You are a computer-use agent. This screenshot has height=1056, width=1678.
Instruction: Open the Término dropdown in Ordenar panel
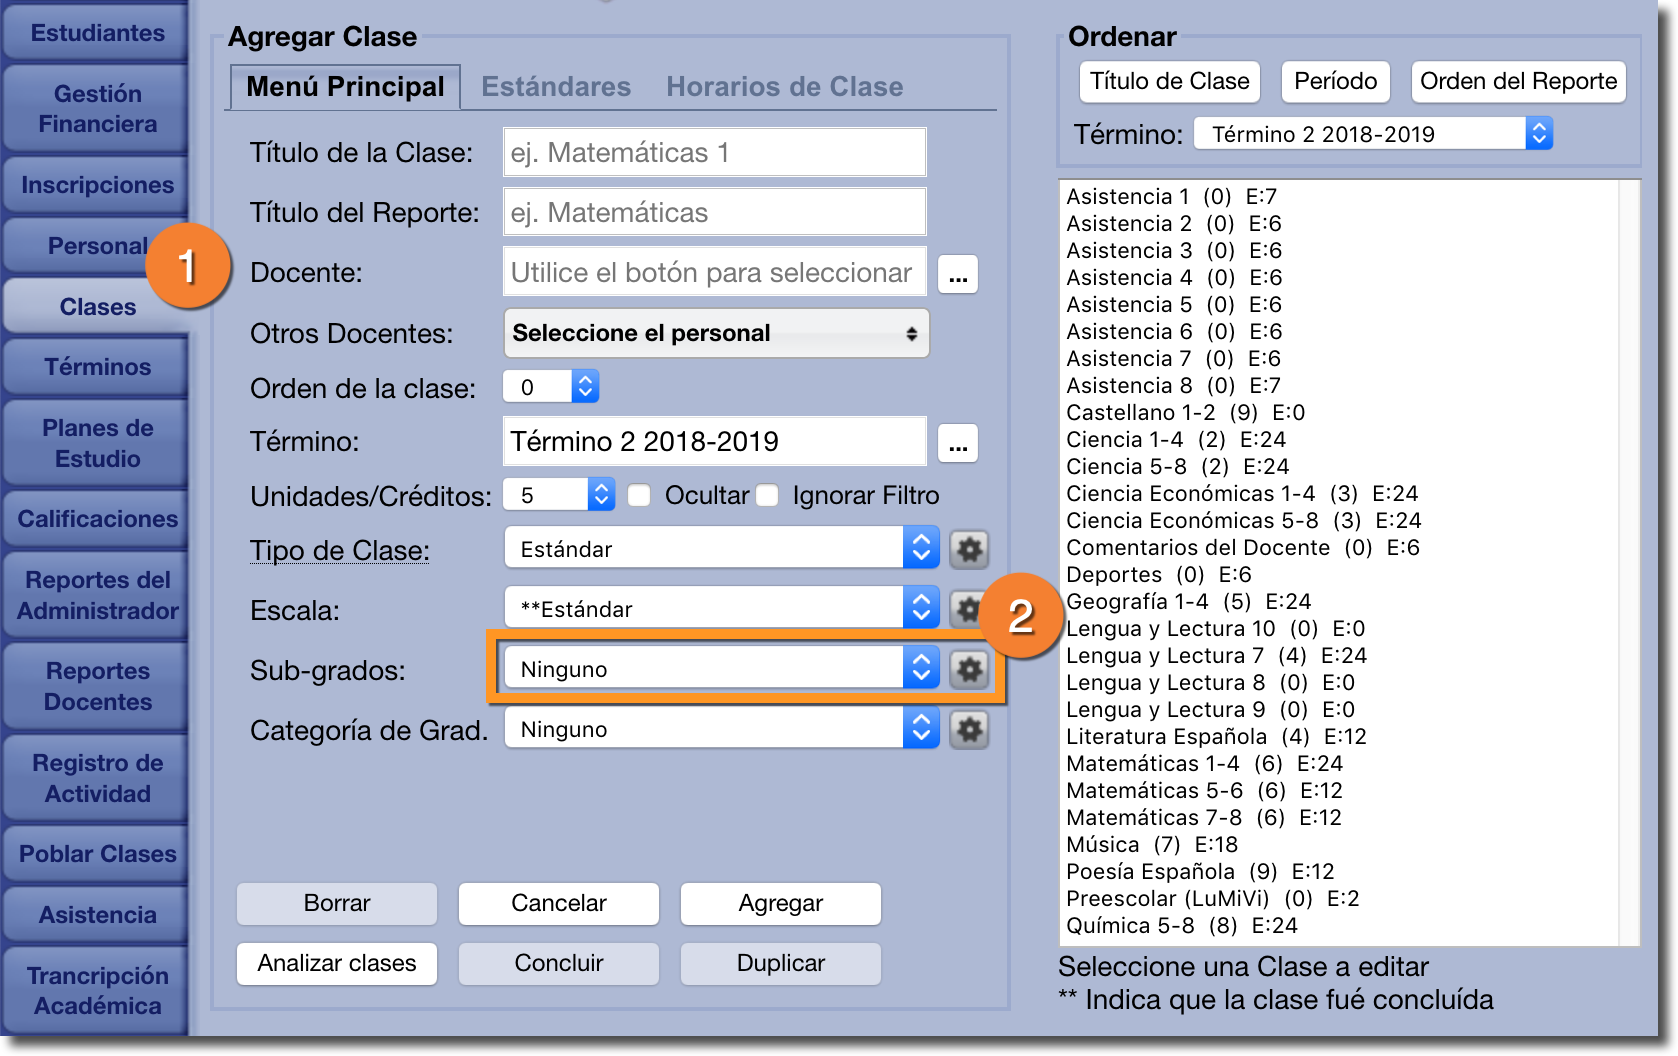pyautogui.click(x=1372, y=134)
